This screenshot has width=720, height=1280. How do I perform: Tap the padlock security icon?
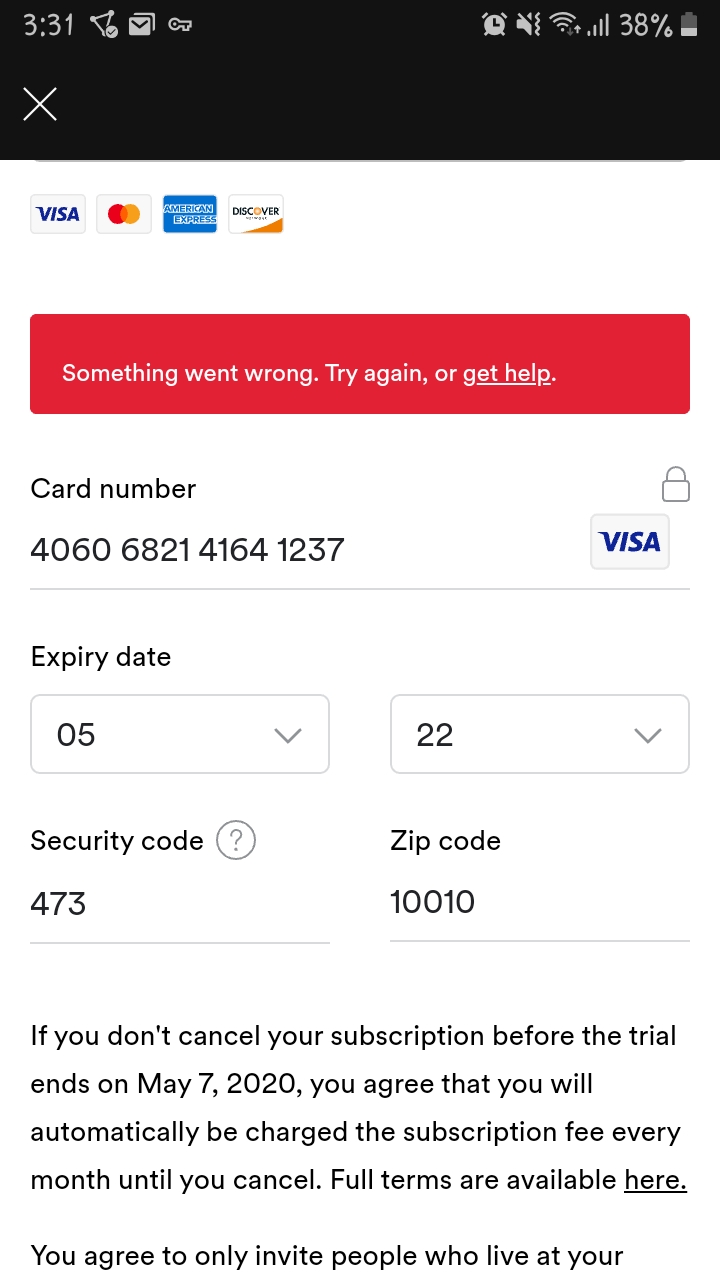click(676, 484)
